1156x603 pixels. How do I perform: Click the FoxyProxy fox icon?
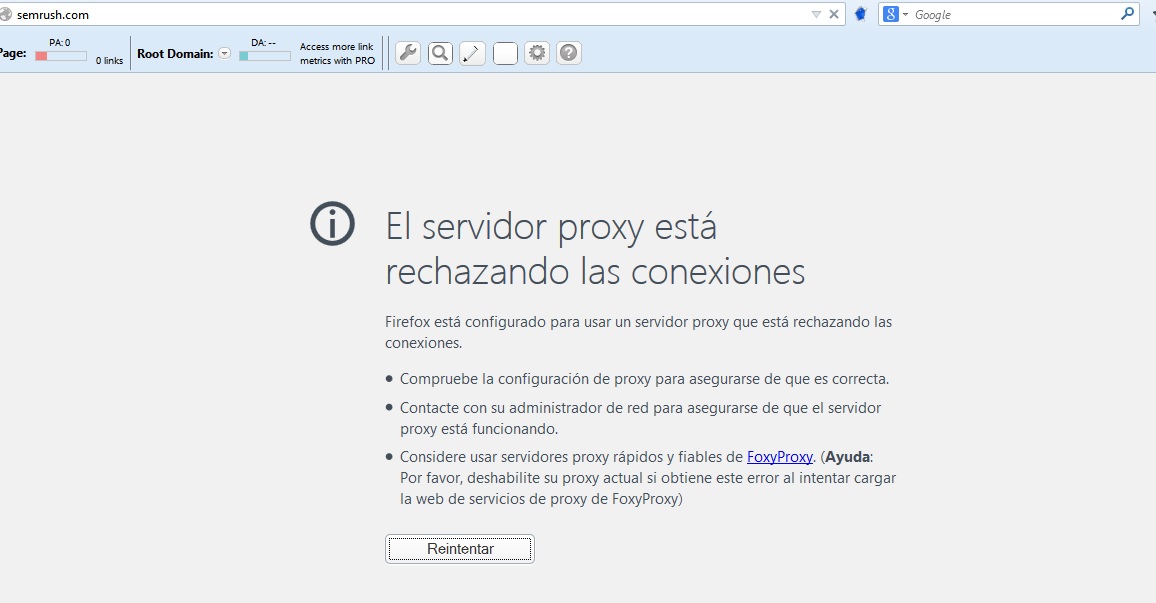click(861, 14)
